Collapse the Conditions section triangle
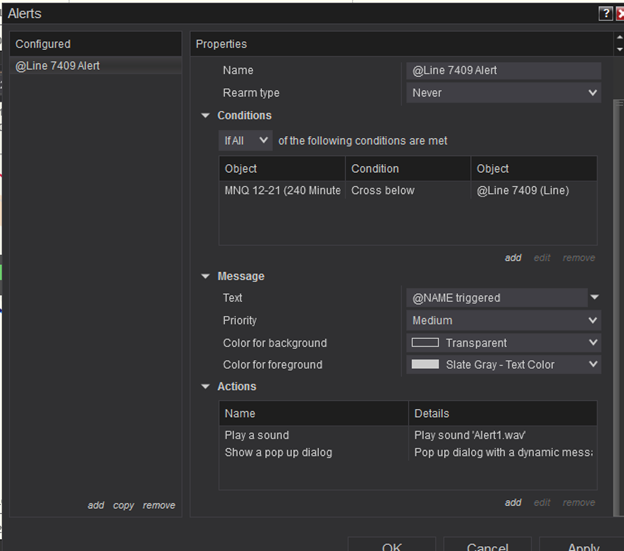The height and width of the screenshot is (551, 624). (x=205, y=116)
